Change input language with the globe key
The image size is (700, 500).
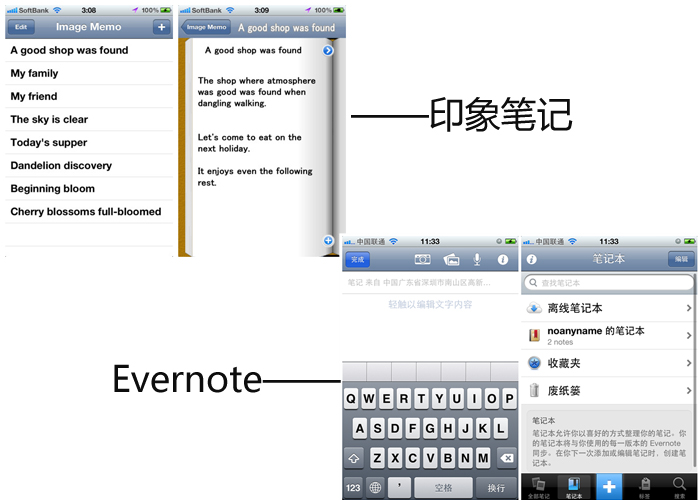[x=375, y=488]
